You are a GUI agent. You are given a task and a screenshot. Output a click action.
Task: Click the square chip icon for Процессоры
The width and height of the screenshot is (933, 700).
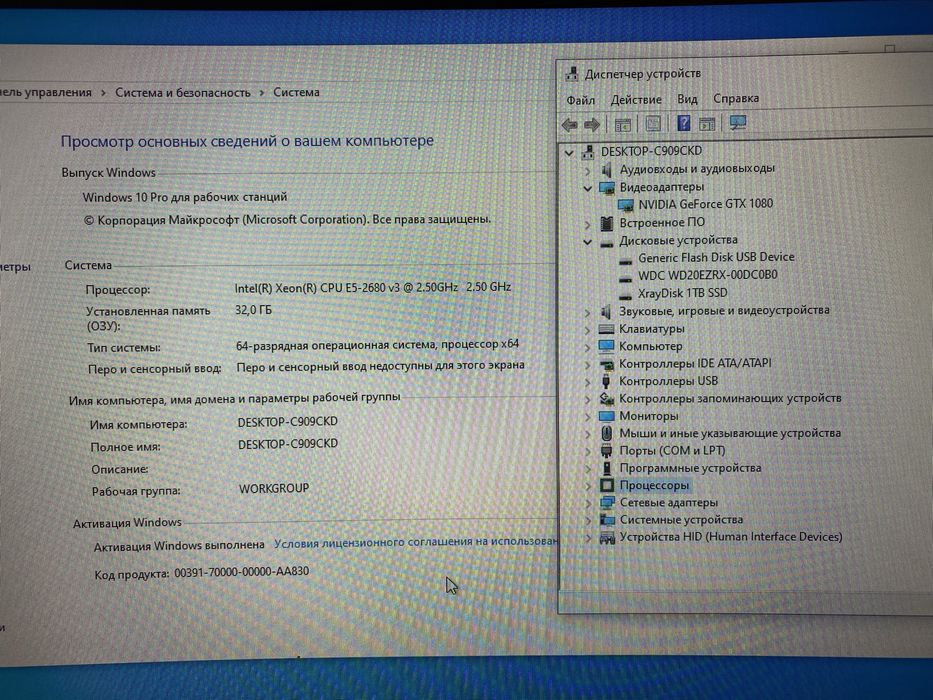pos(607,485)
